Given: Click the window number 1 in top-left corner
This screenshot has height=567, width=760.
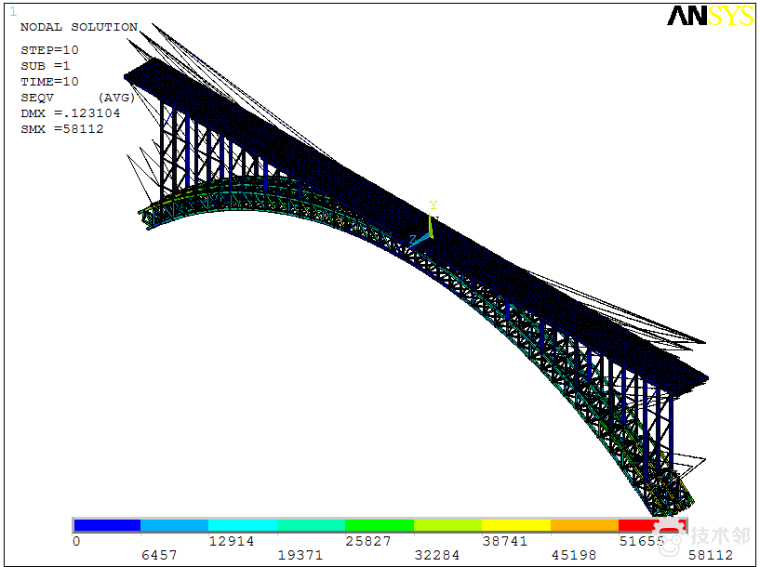Looking at the screenshot, I should point(13,12).
